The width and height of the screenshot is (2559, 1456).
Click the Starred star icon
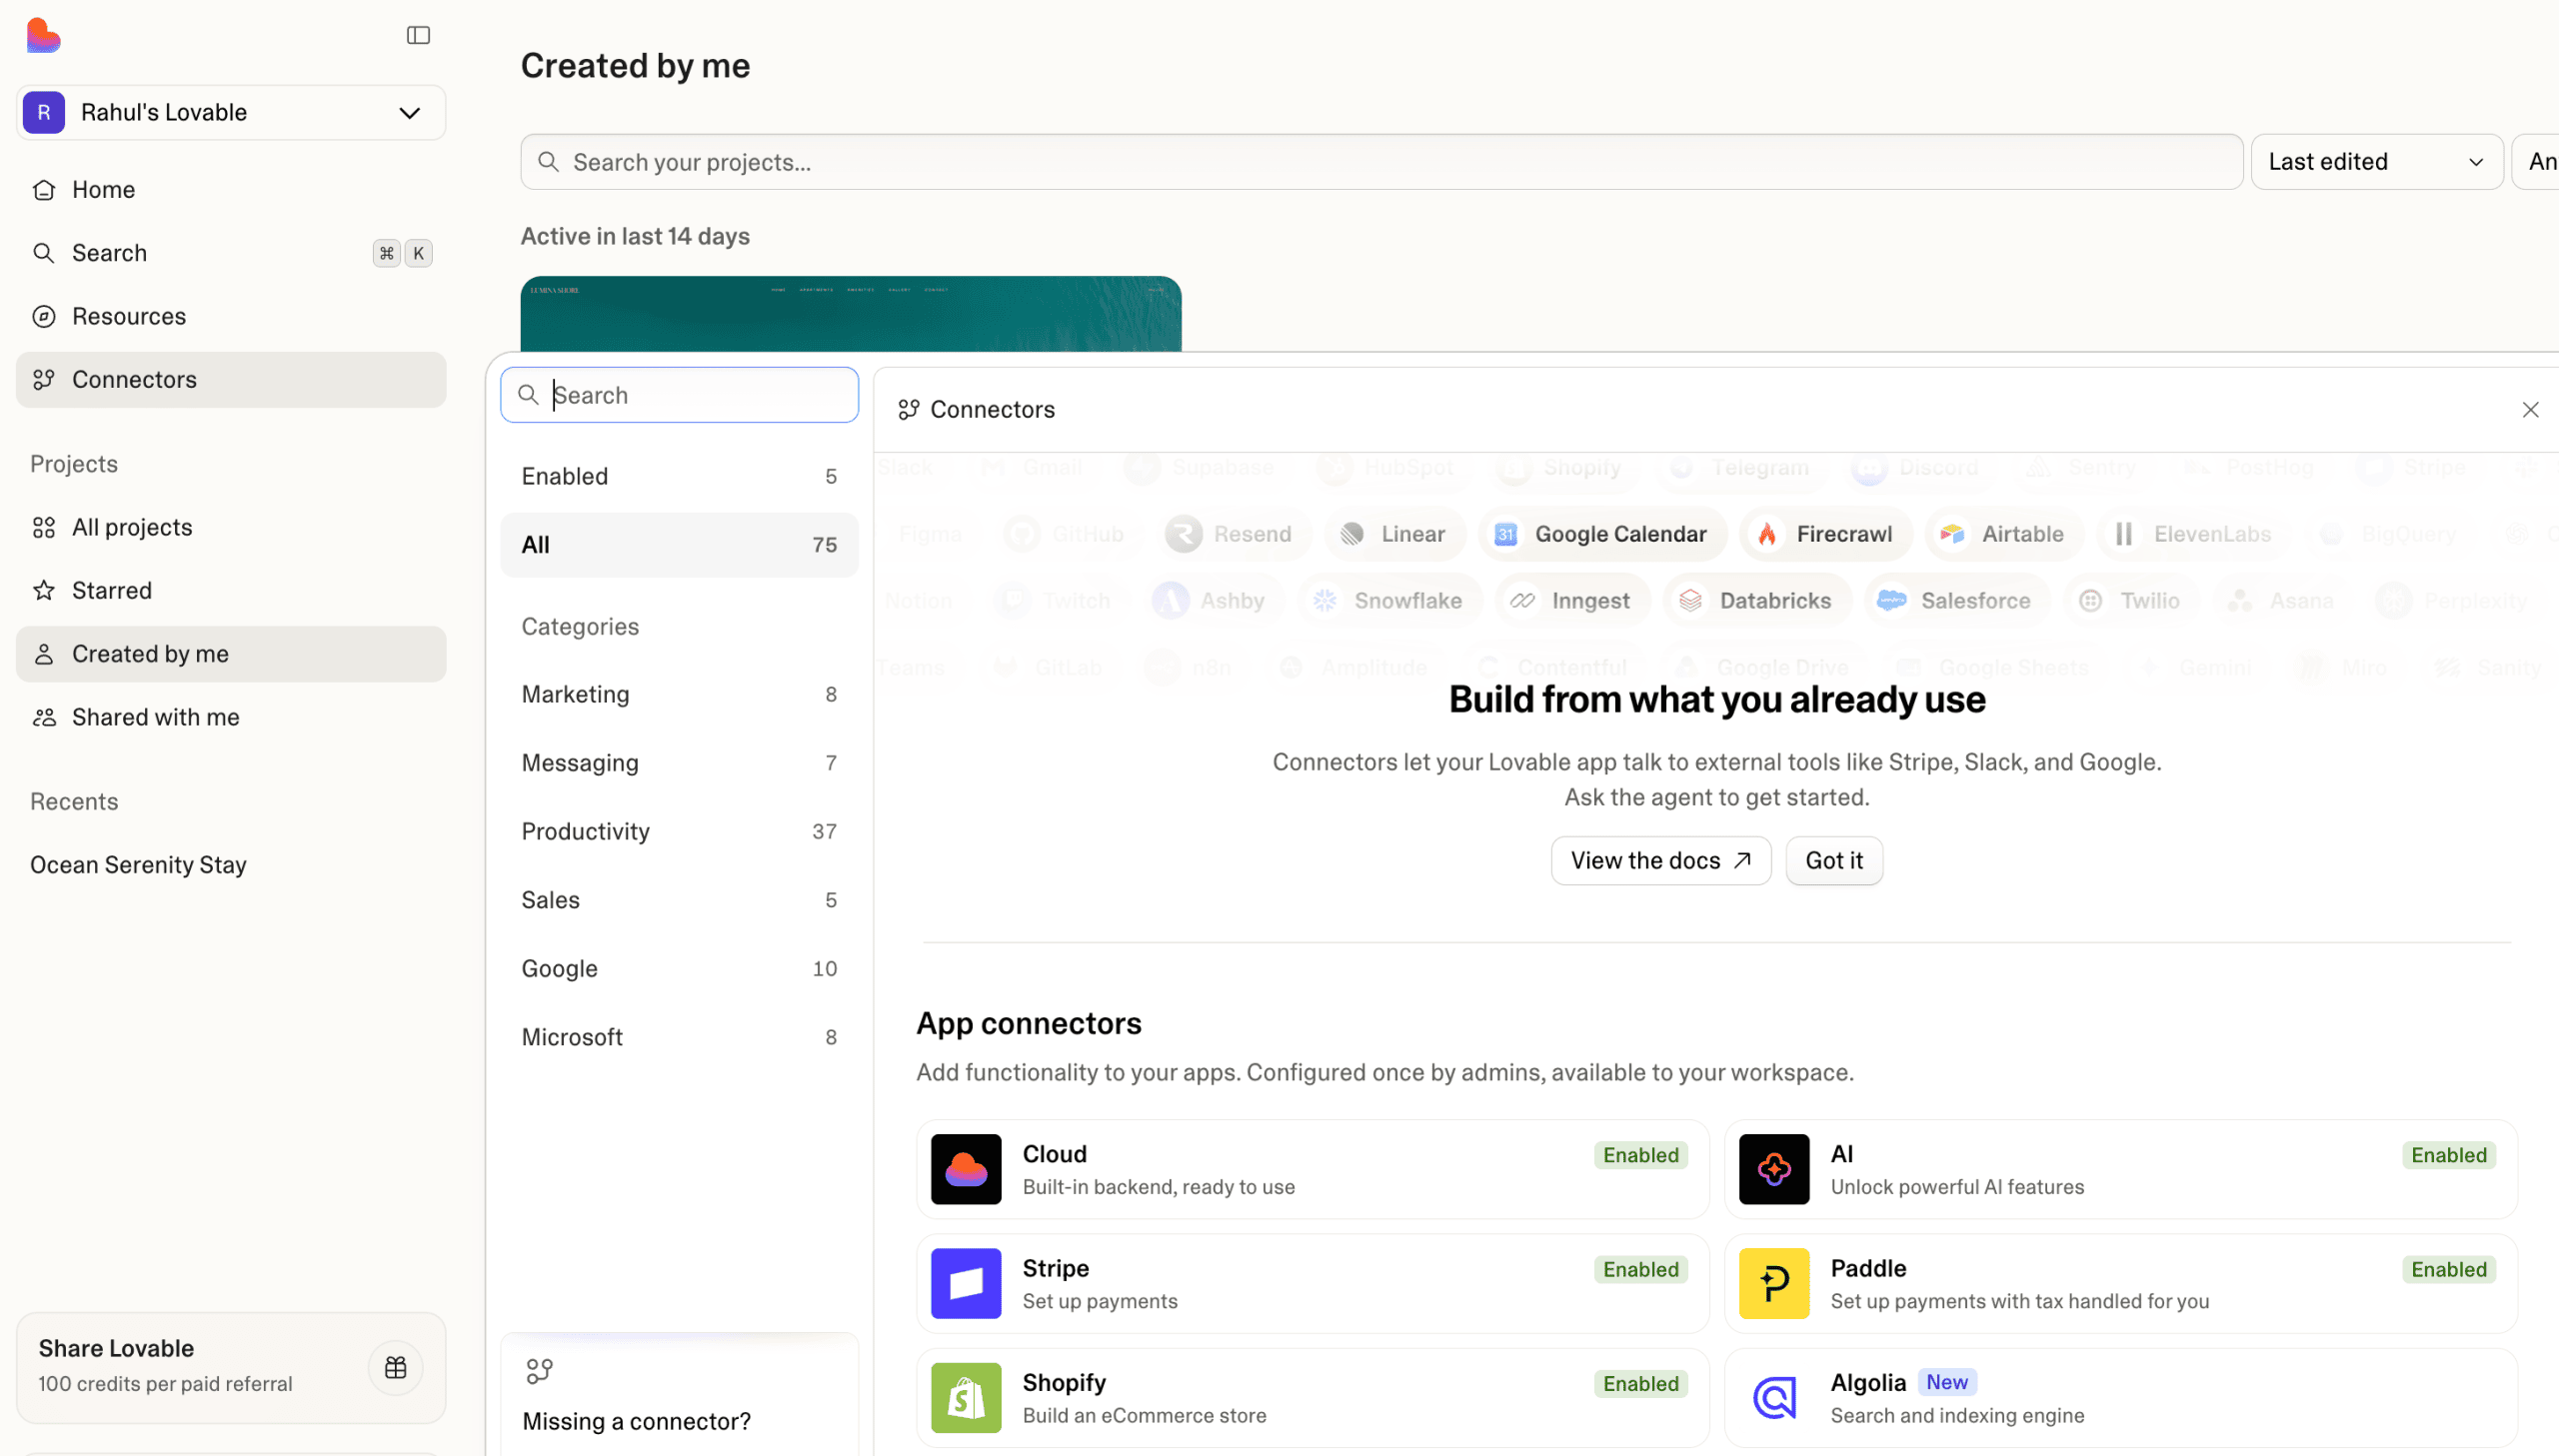tap(44, 590)
